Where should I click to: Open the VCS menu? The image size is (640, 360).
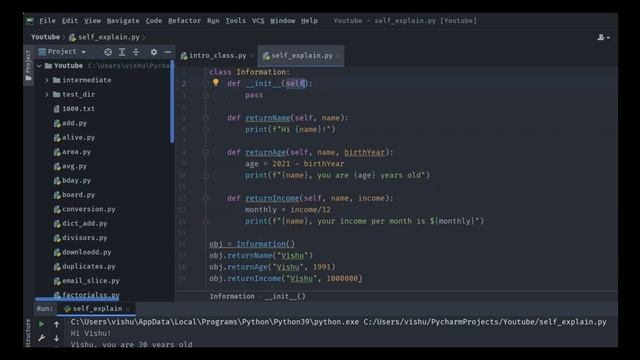(x=258, y=20)
